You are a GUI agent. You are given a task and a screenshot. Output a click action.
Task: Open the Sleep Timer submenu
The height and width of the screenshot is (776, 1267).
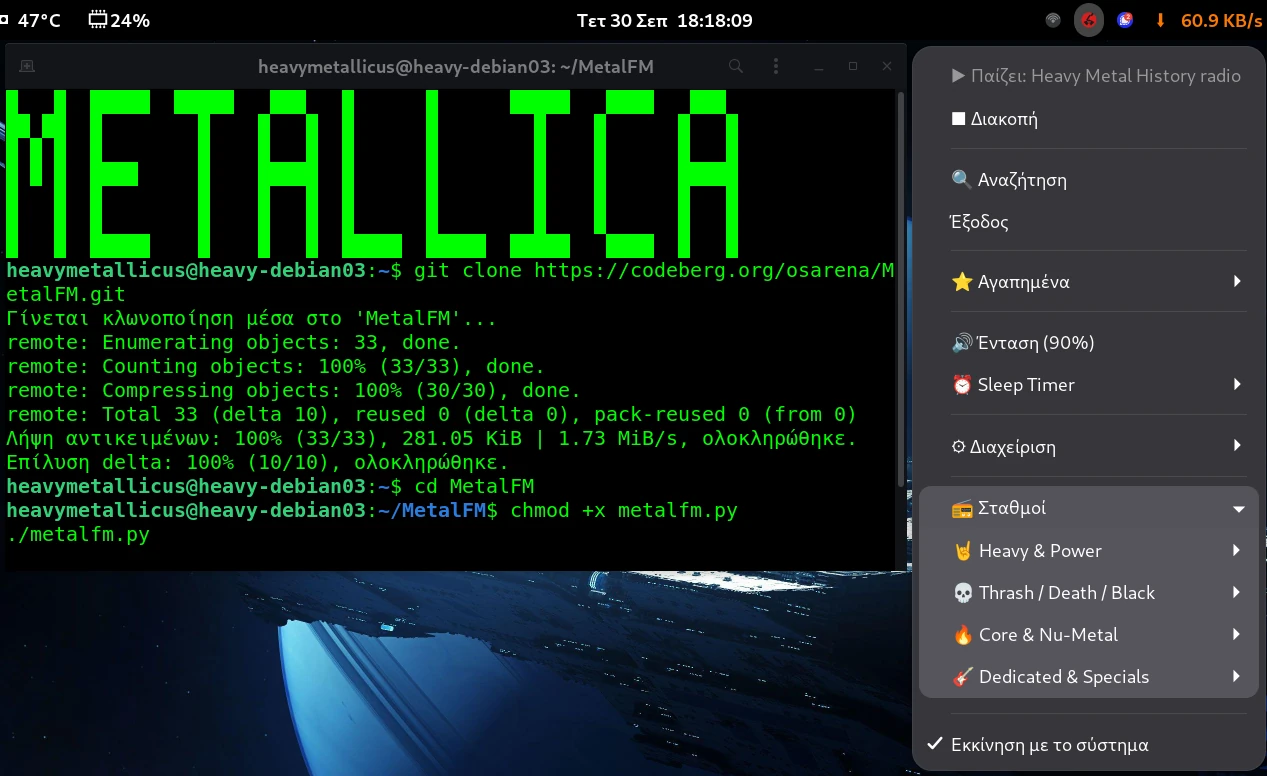coord(1089,385)
